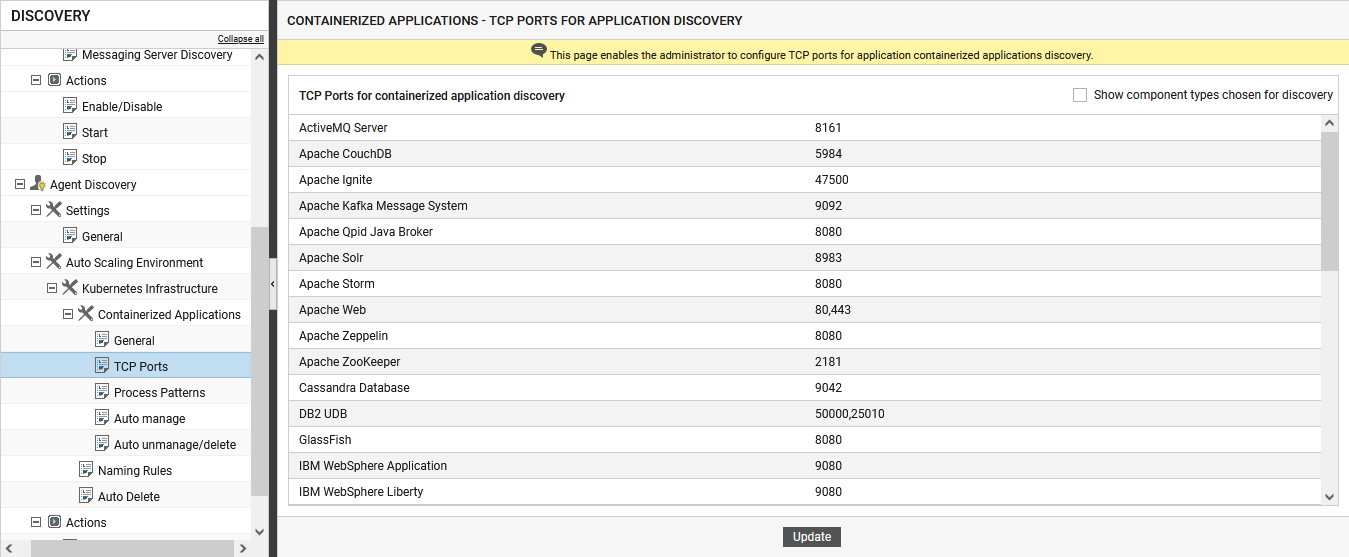Click the play icon beside the bottom Actions node

click(x=54, y=522)
